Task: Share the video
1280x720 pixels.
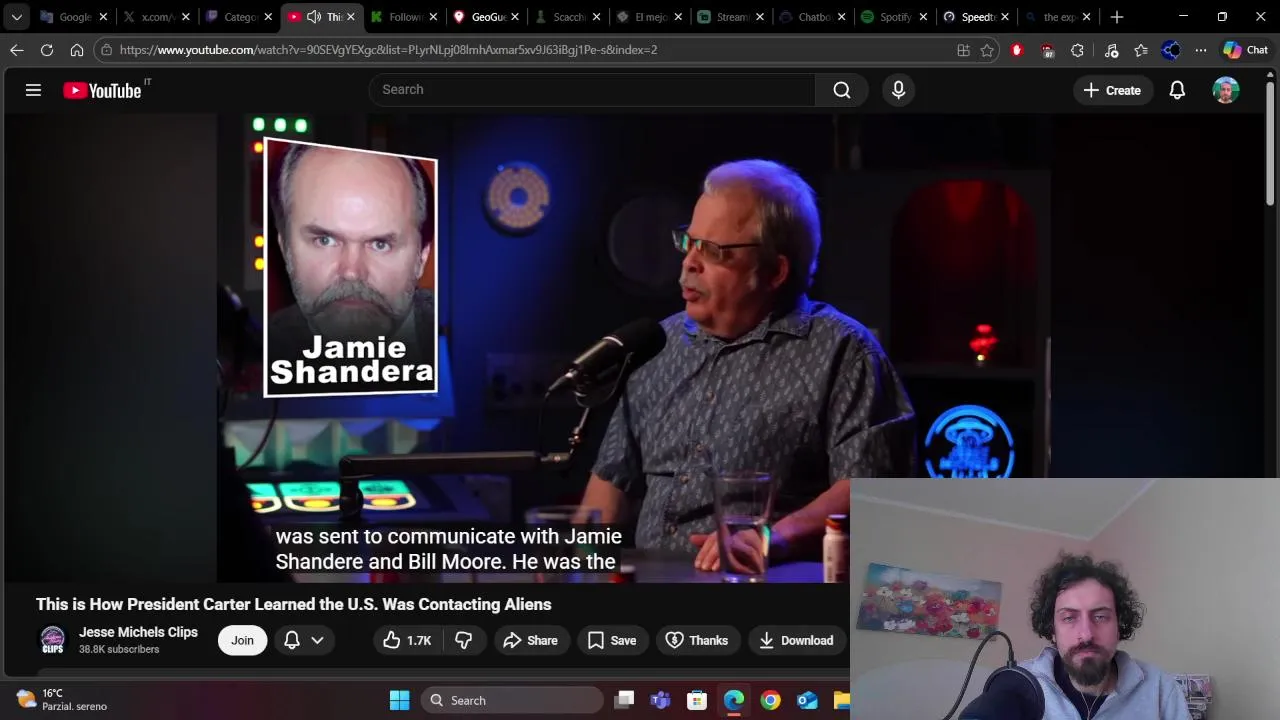Action: coord(530,640)
